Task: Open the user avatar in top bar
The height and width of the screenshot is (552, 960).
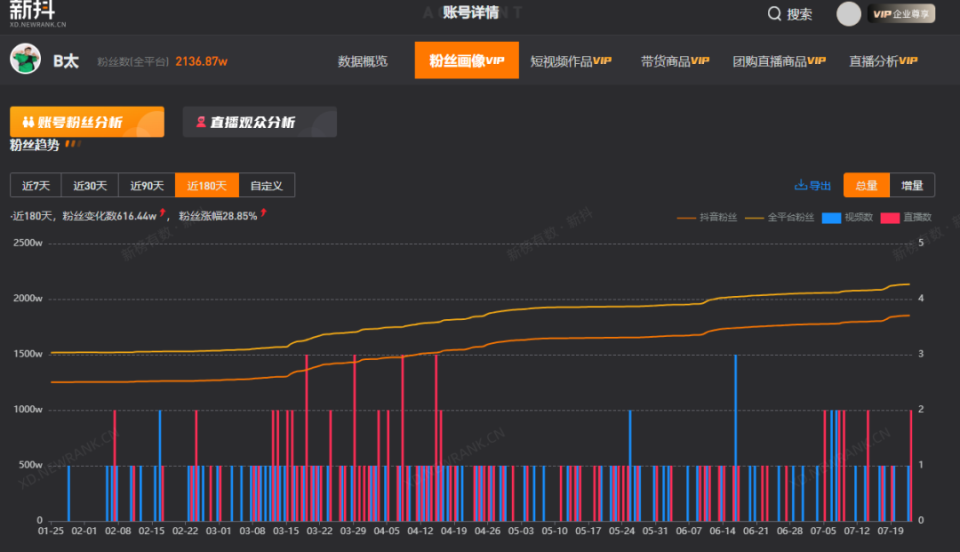Action: point(848,14)
